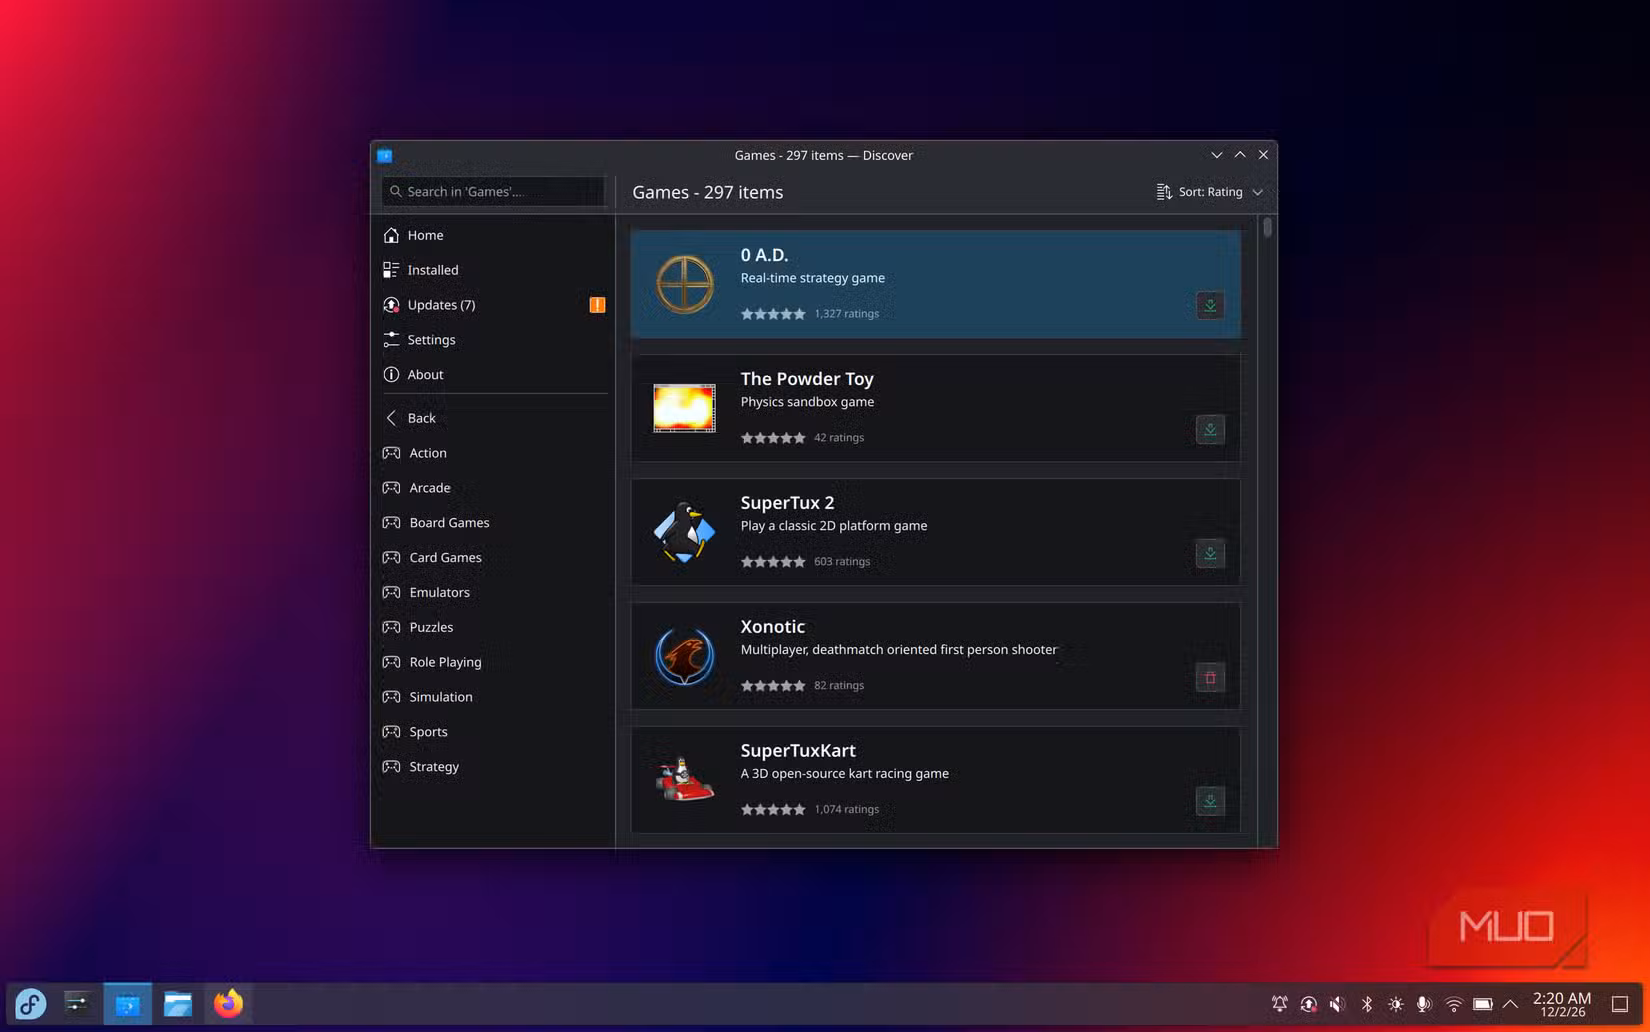Select the Role Playing category
Viewport: 1650px width, 1032px height.
coord(493,662)
